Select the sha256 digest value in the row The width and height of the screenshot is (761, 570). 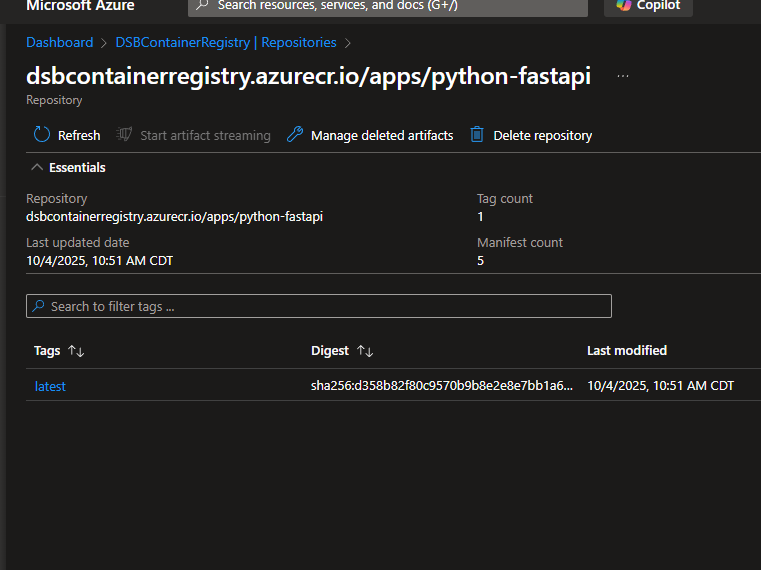[x=441, y=386]
